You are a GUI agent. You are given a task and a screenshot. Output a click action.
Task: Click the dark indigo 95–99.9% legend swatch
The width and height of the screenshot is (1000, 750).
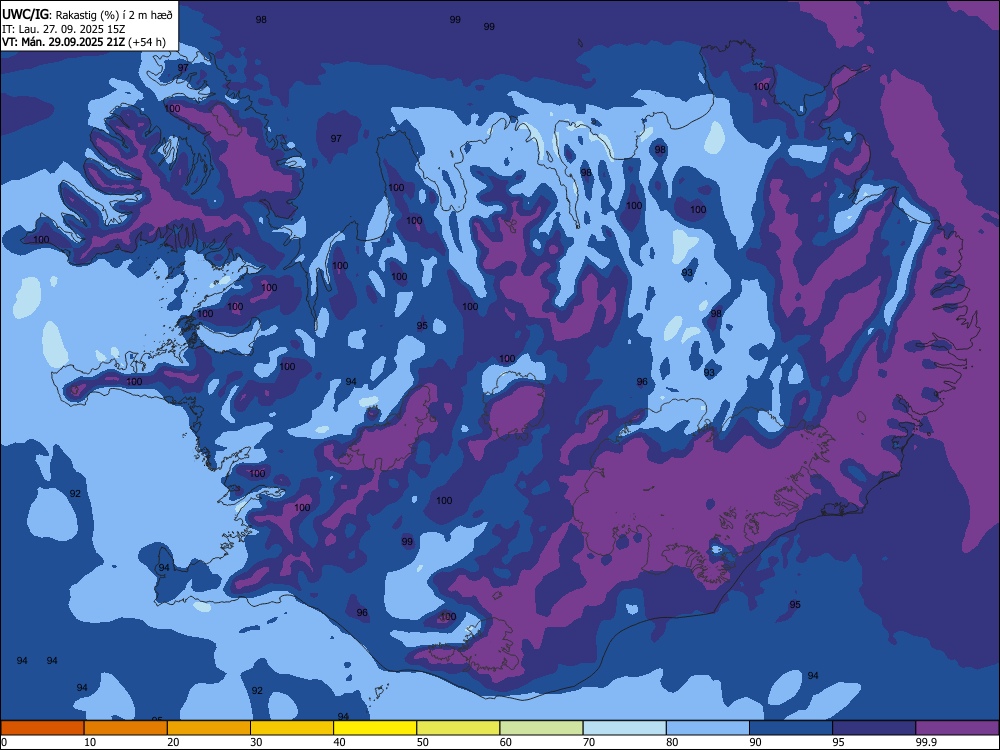click(874, 728)
